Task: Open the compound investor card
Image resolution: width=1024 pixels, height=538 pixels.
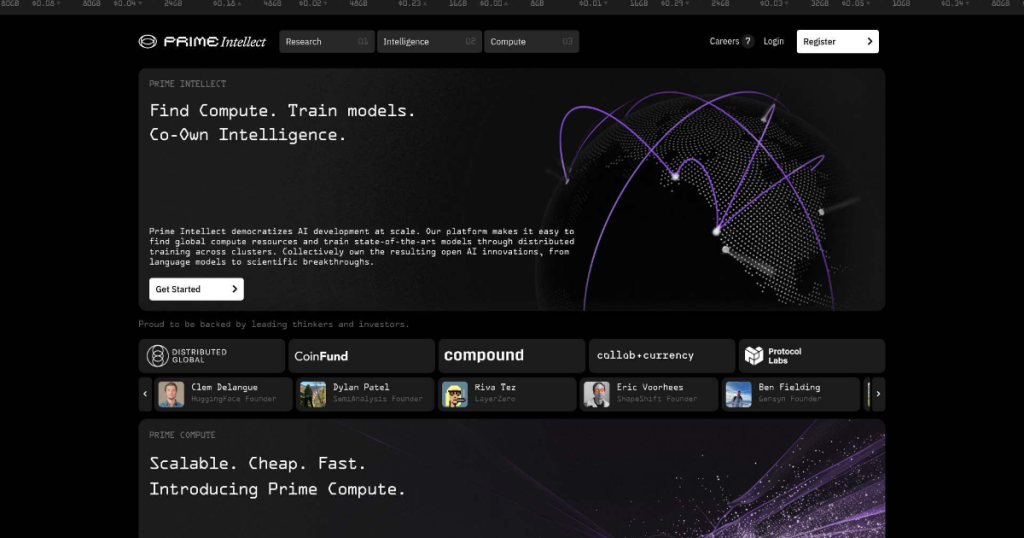Action: (x=511, y=356)
